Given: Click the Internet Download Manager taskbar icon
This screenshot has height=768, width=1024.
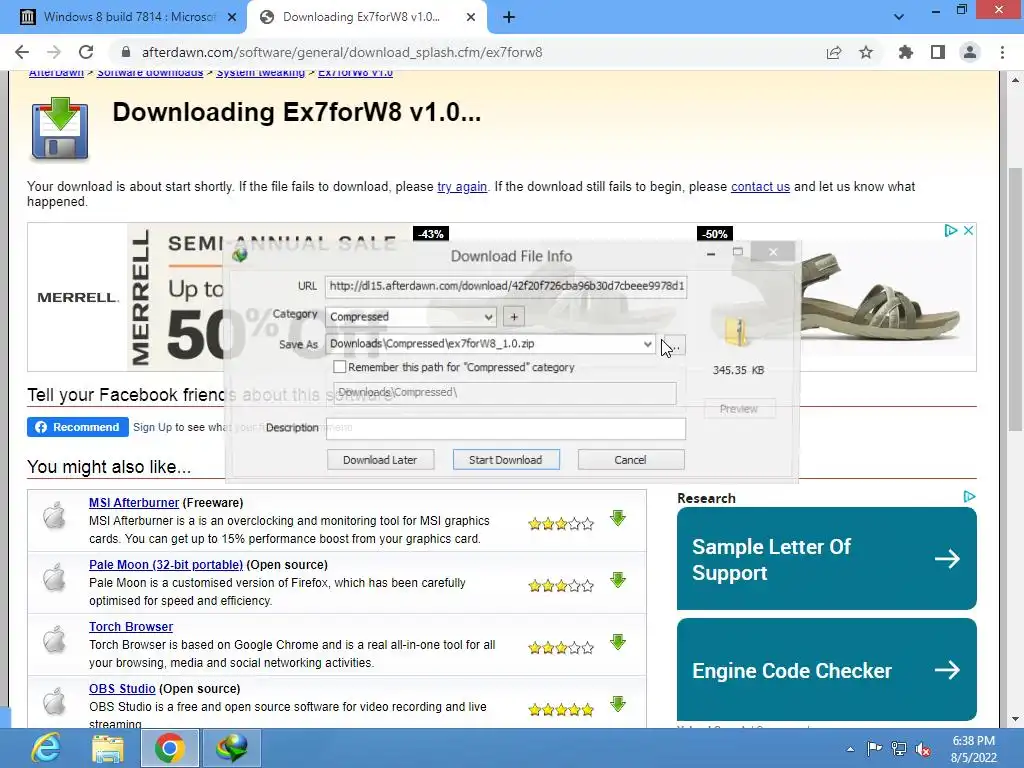Looking at the screenshot, I should [232, 748].
